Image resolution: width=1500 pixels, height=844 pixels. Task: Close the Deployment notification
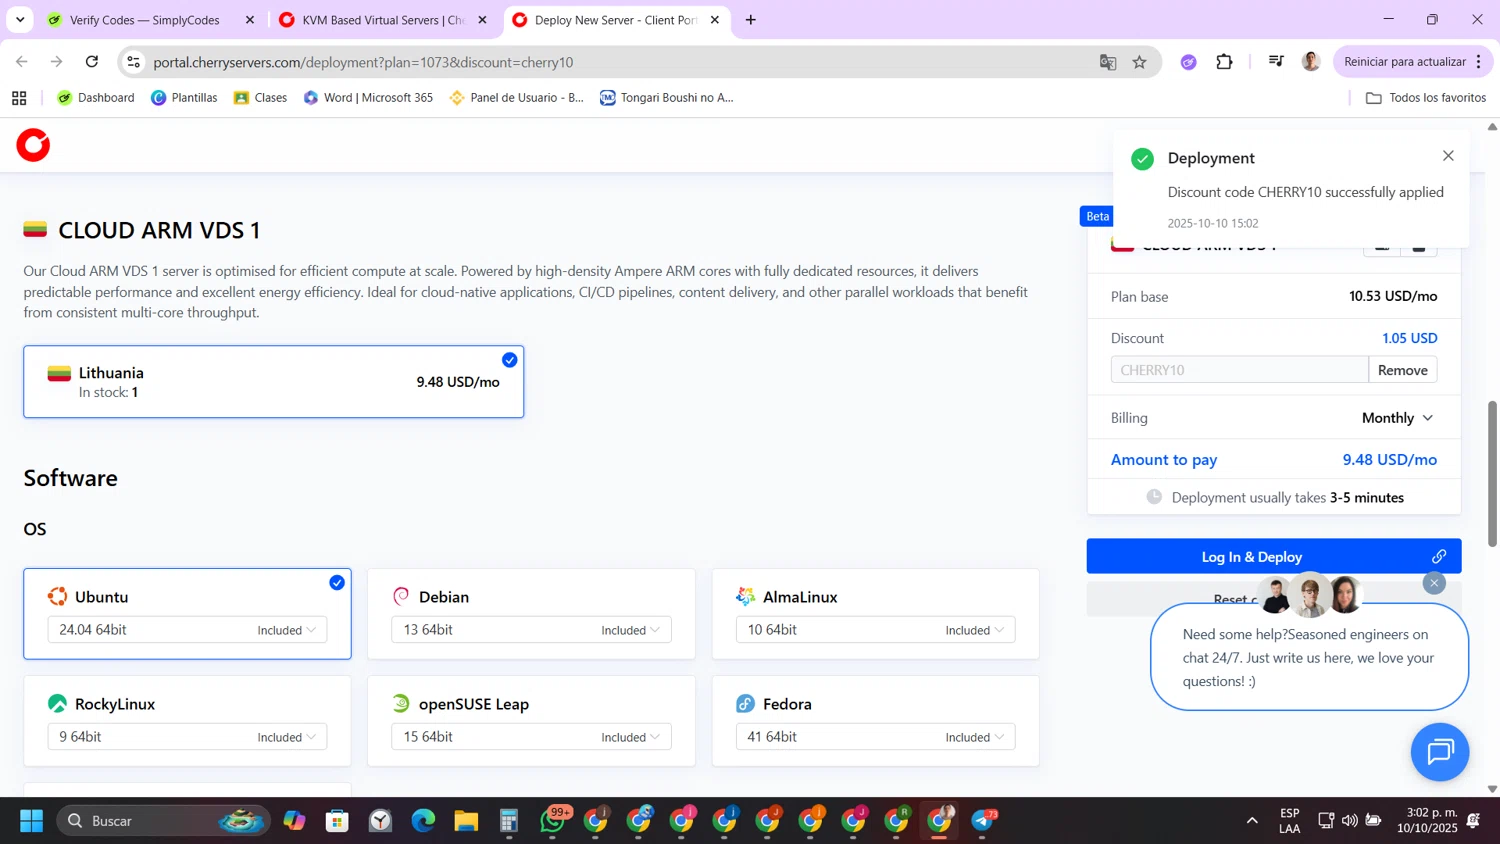pos(1448,156)
